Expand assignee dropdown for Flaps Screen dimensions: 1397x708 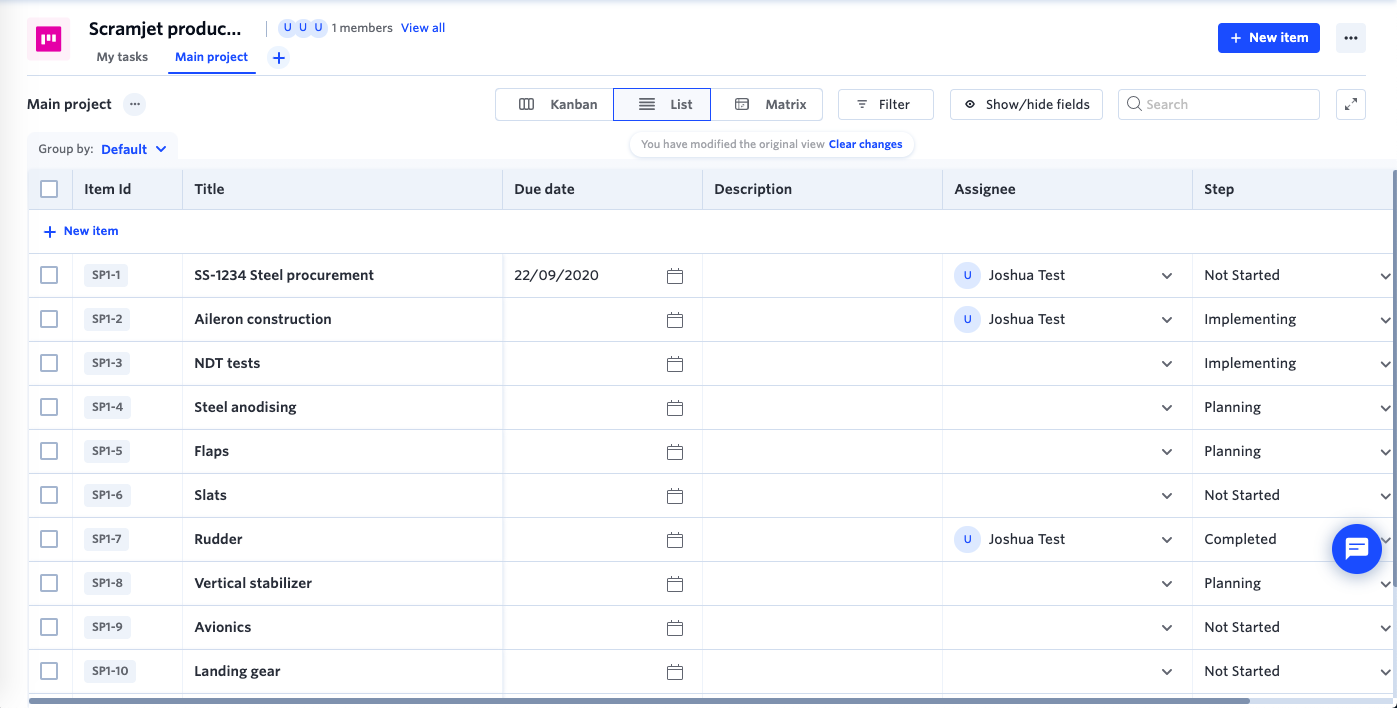click(x=1167, y=452)
